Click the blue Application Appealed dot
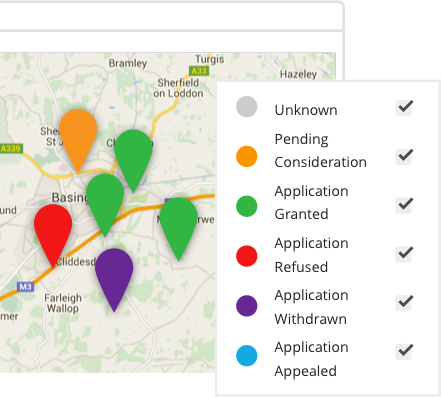 click(247, 356)
